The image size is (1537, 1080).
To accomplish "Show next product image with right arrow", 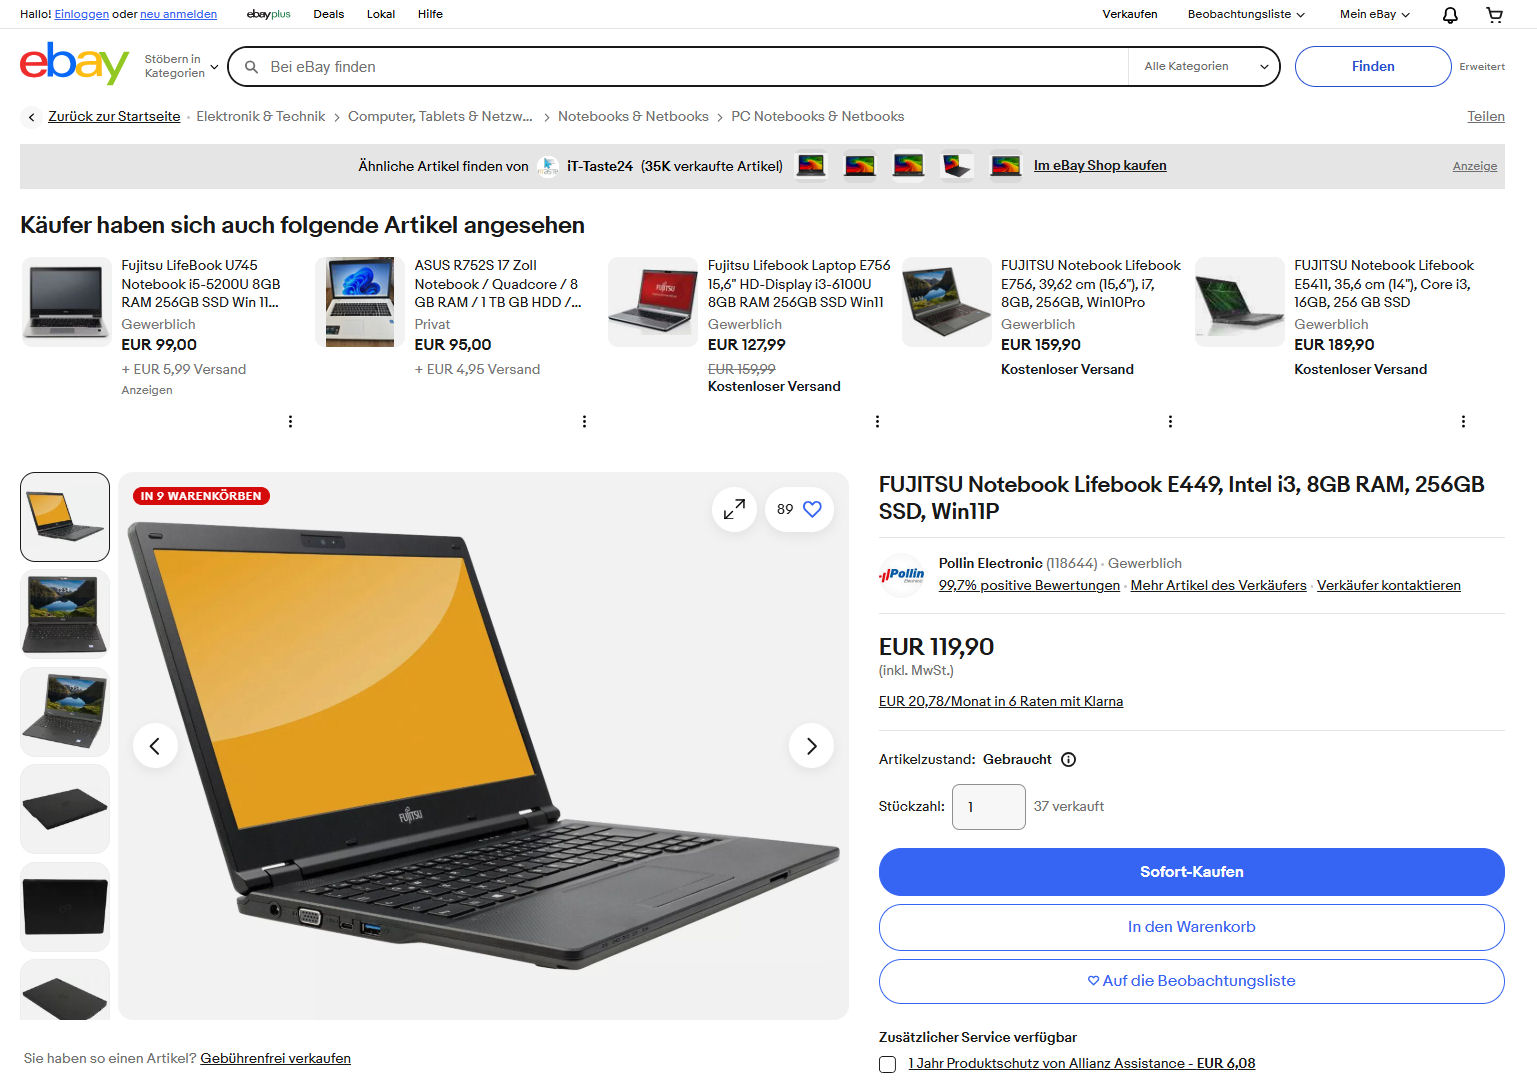I will coord(811,746).
